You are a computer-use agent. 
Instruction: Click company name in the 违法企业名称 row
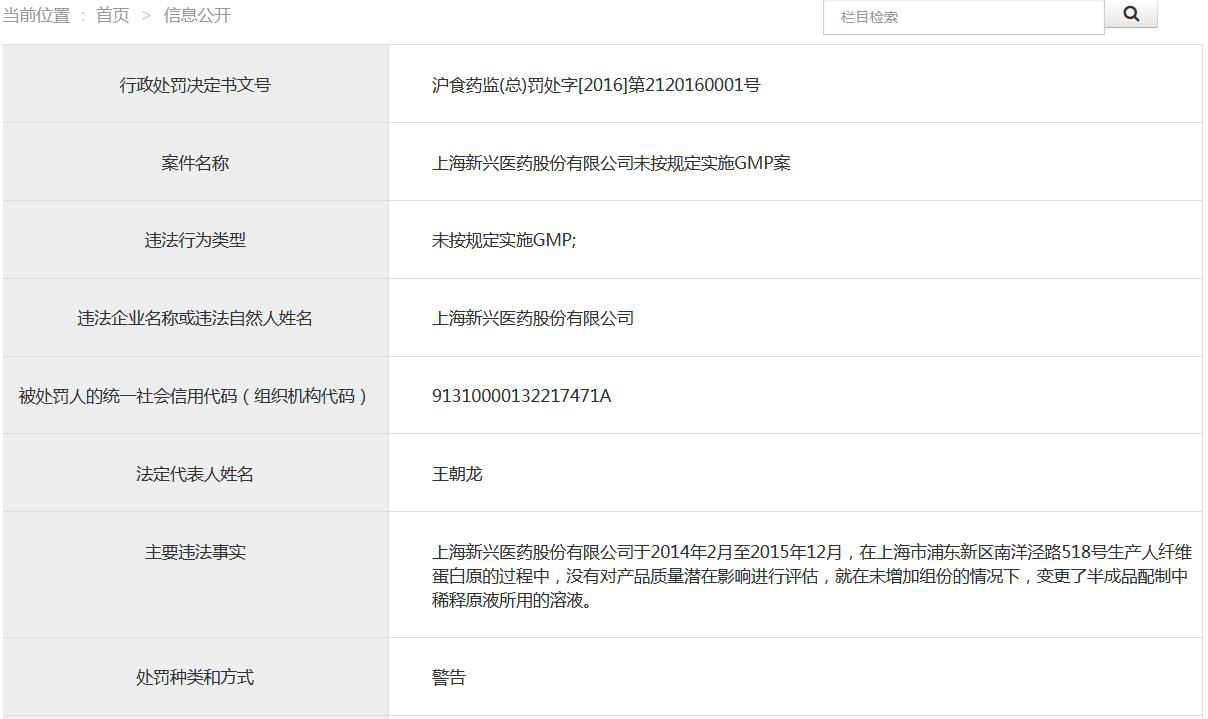tap(533, 318)
